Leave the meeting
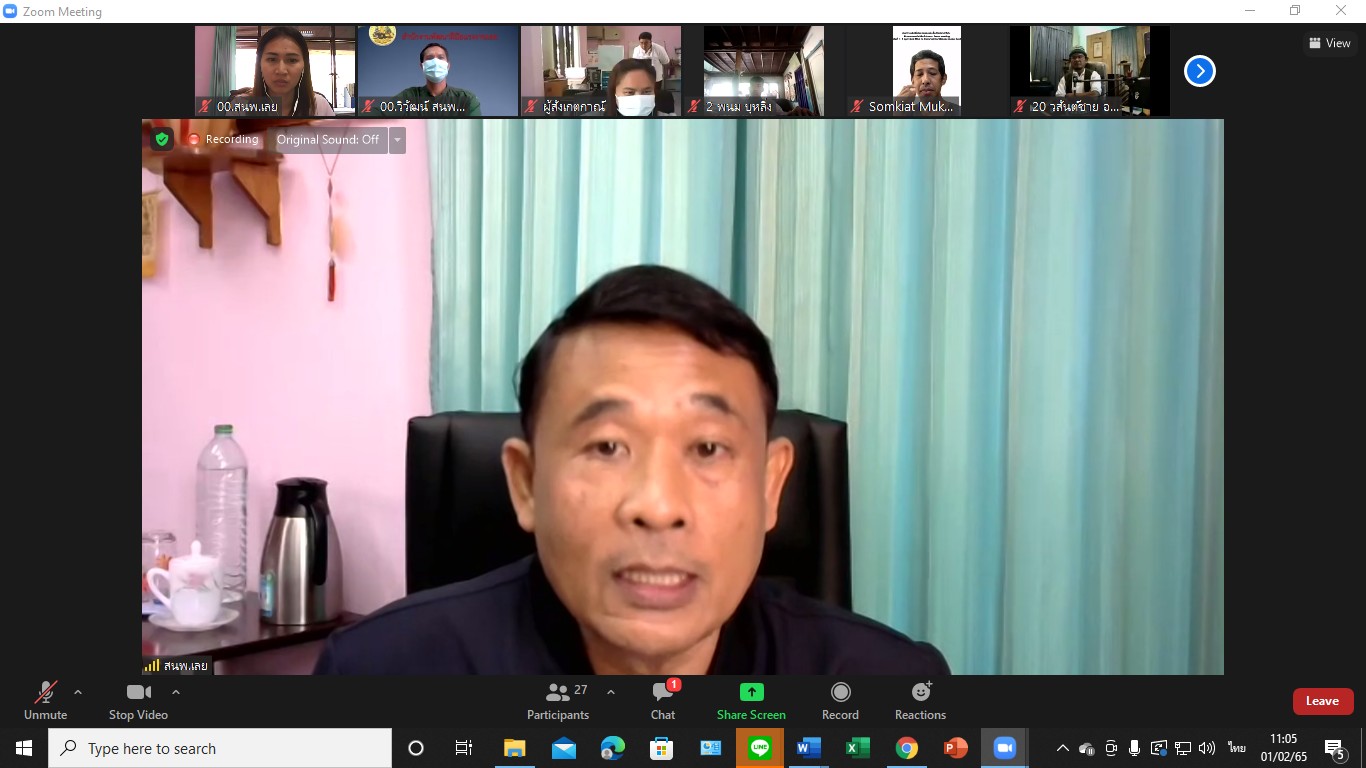Viewport: 1366px width, 768px height. tap(1322, 701)
